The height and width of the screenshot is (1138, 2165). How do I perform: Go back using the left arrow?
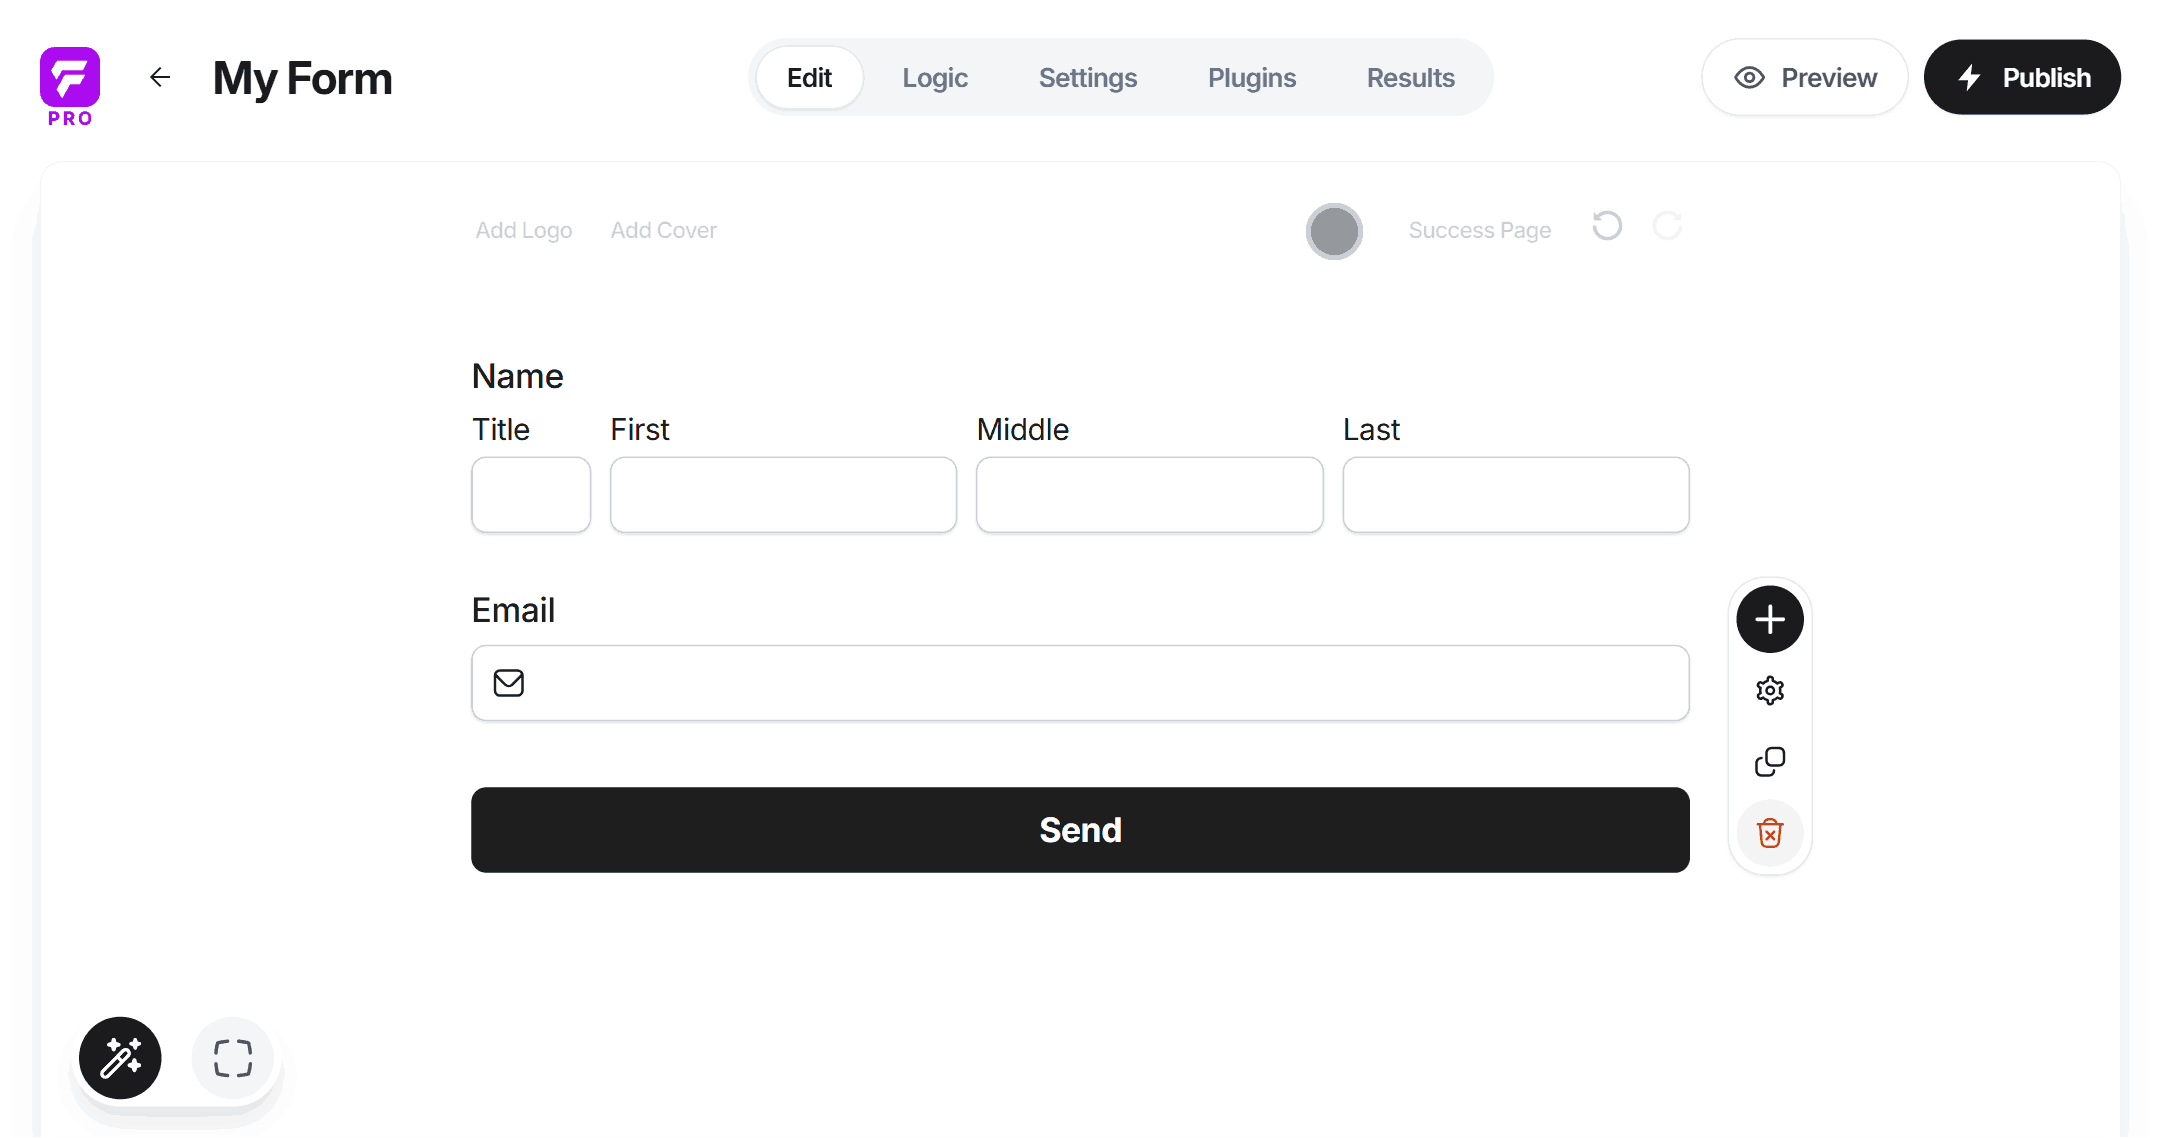coord(160,77)
